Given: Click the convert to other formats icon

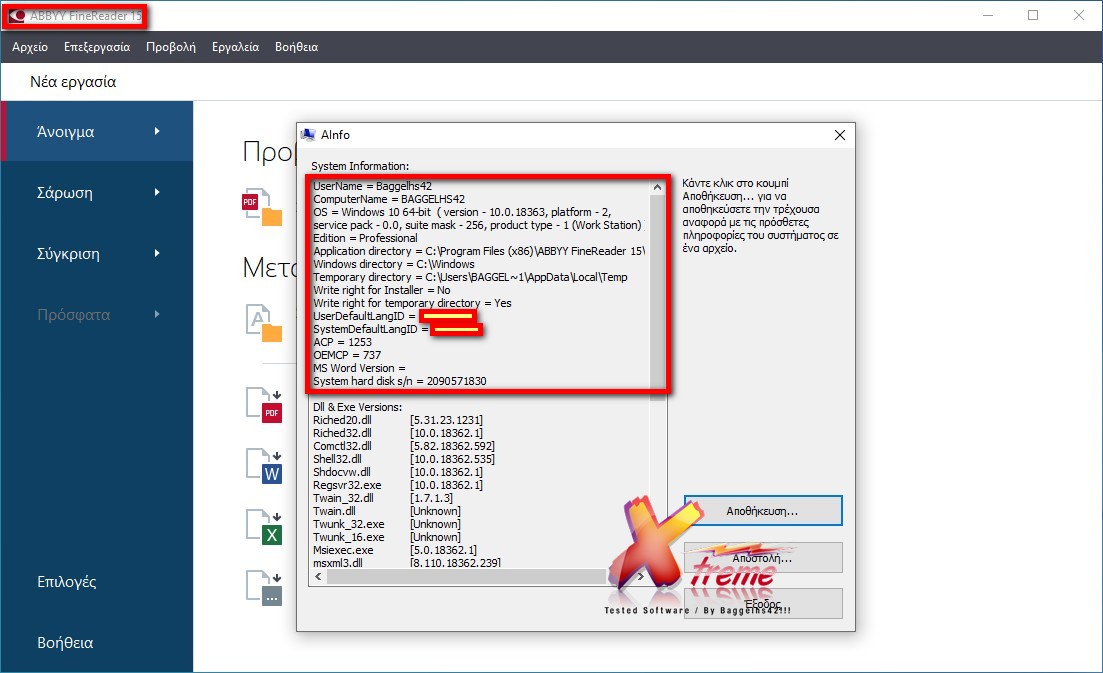Looking at the screenshot, I should (x=264, y=589).
